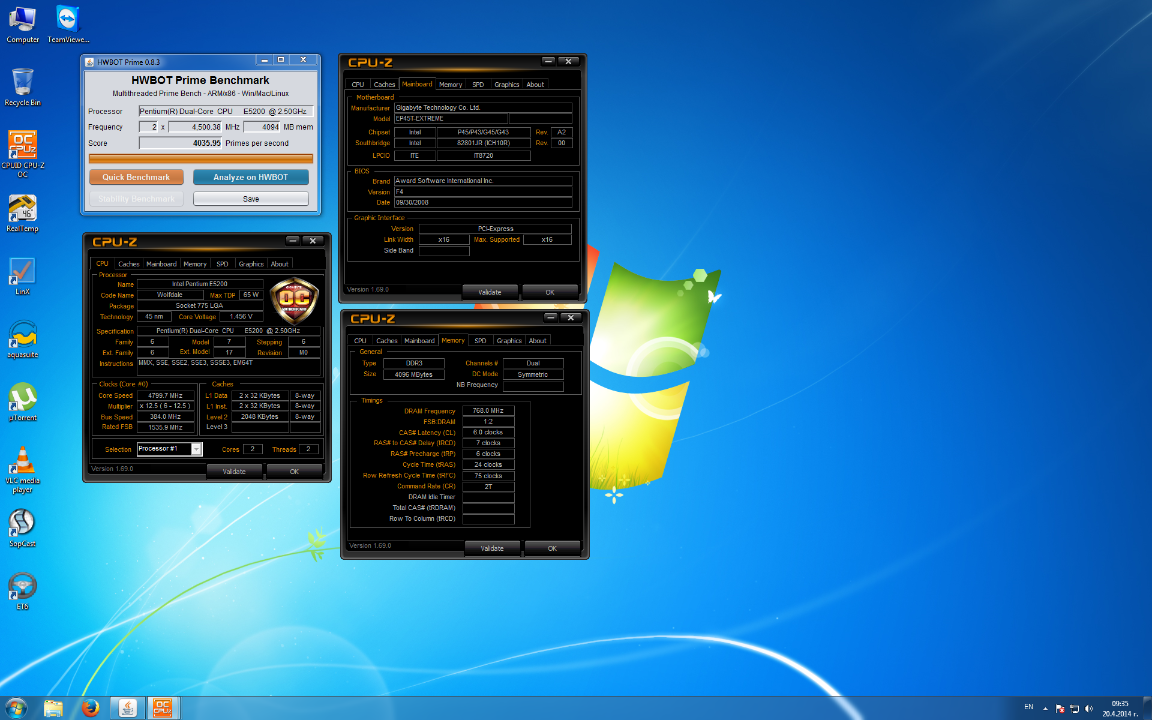This screenshot has width=1152, height=720.
Task: Open the Windows Start menu orb
Action: 15,708
